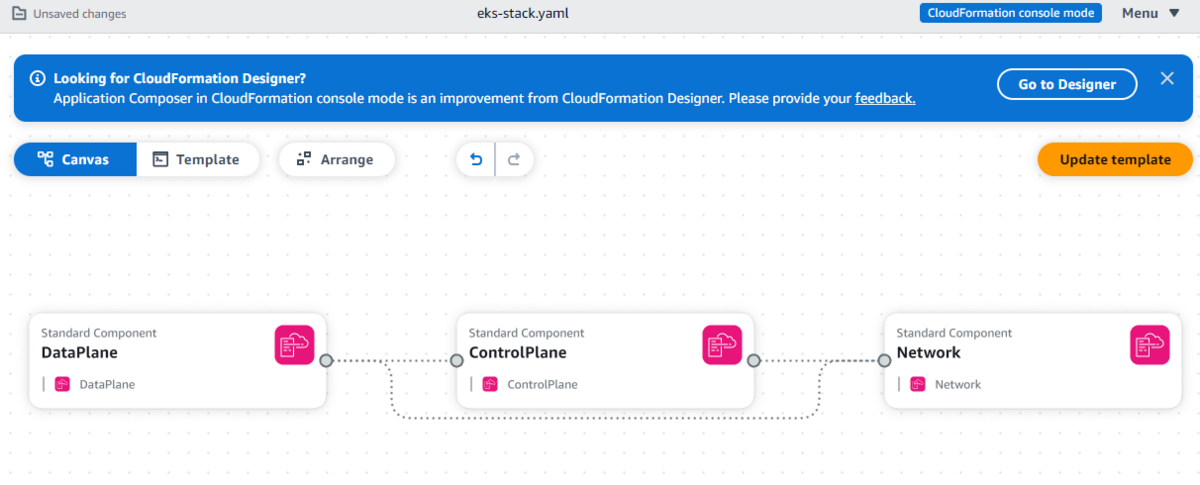The height and width of the screenshot is (485, 1200).
Task: Click the DataPlane card's right connector port
Action: point(326,360)
